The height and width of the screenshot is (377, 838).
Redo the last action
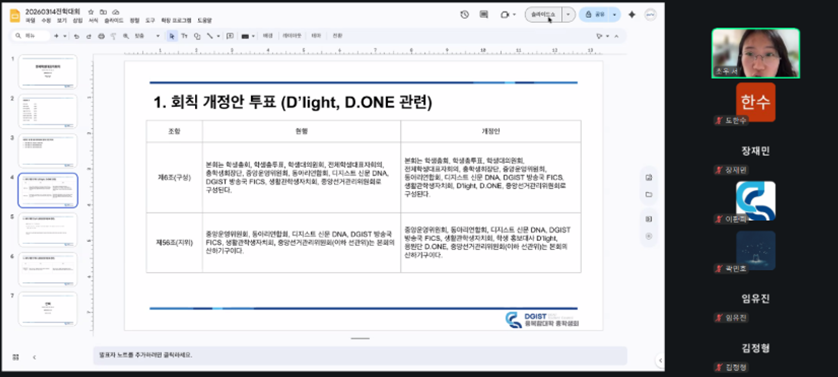pos(89,36)
